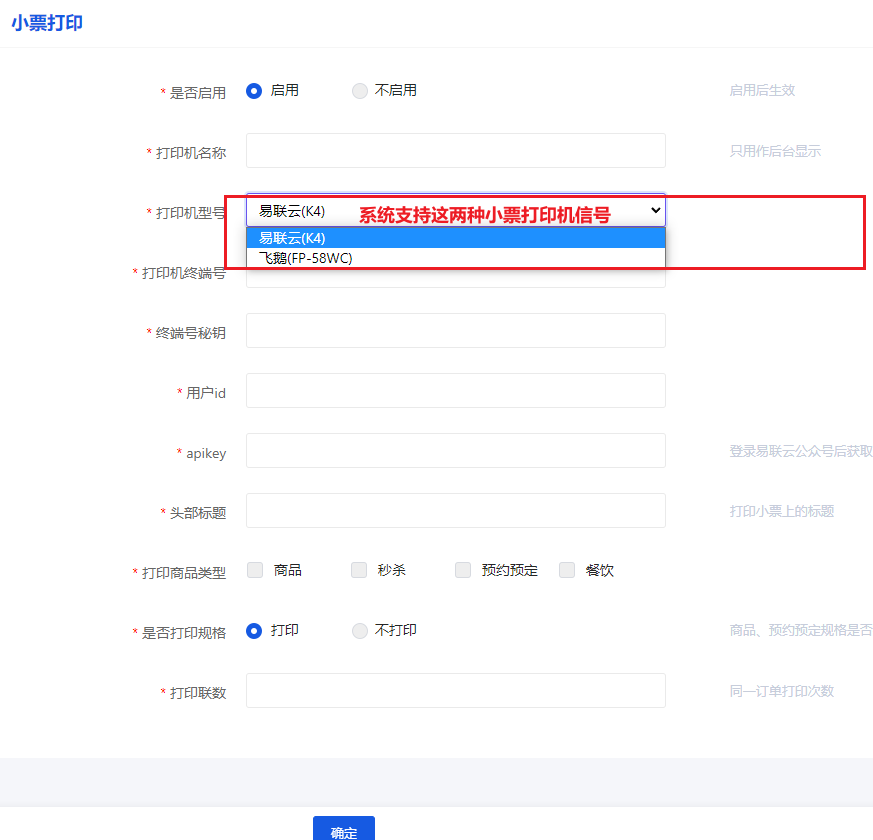Screen dimensions: 873x840
Task: Select the 打印 option for 是否打印规格
Action: tap(254, 630)
